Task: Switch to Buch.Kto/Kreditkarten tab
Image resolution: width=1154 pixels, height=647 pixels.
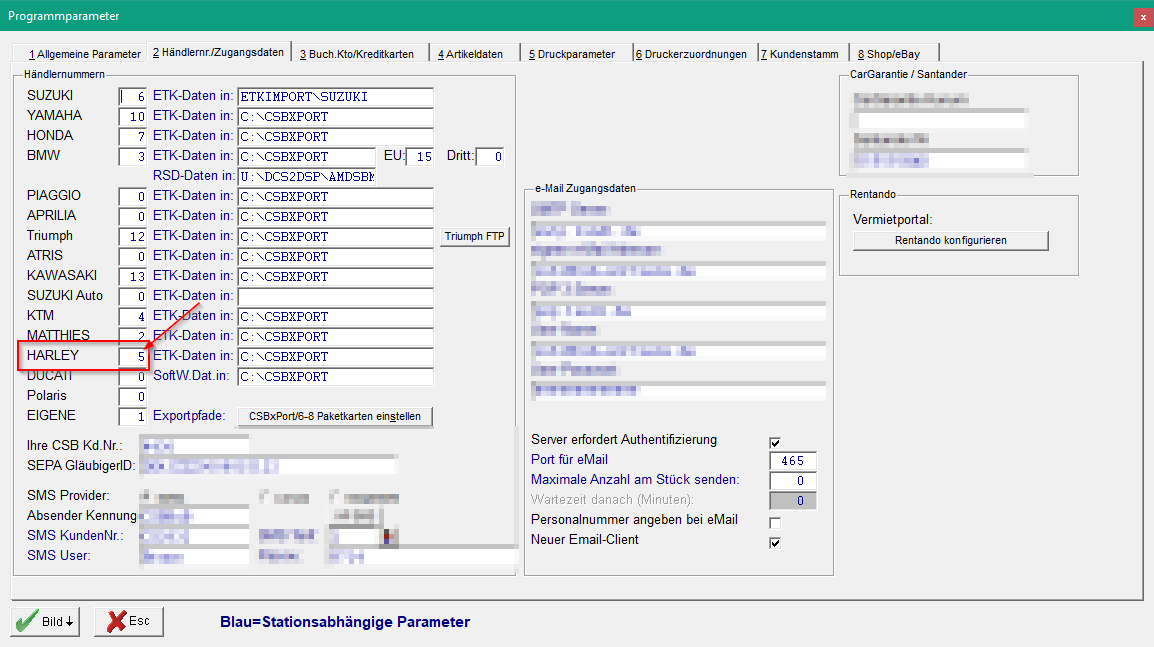Action: (x=357, y=54)
